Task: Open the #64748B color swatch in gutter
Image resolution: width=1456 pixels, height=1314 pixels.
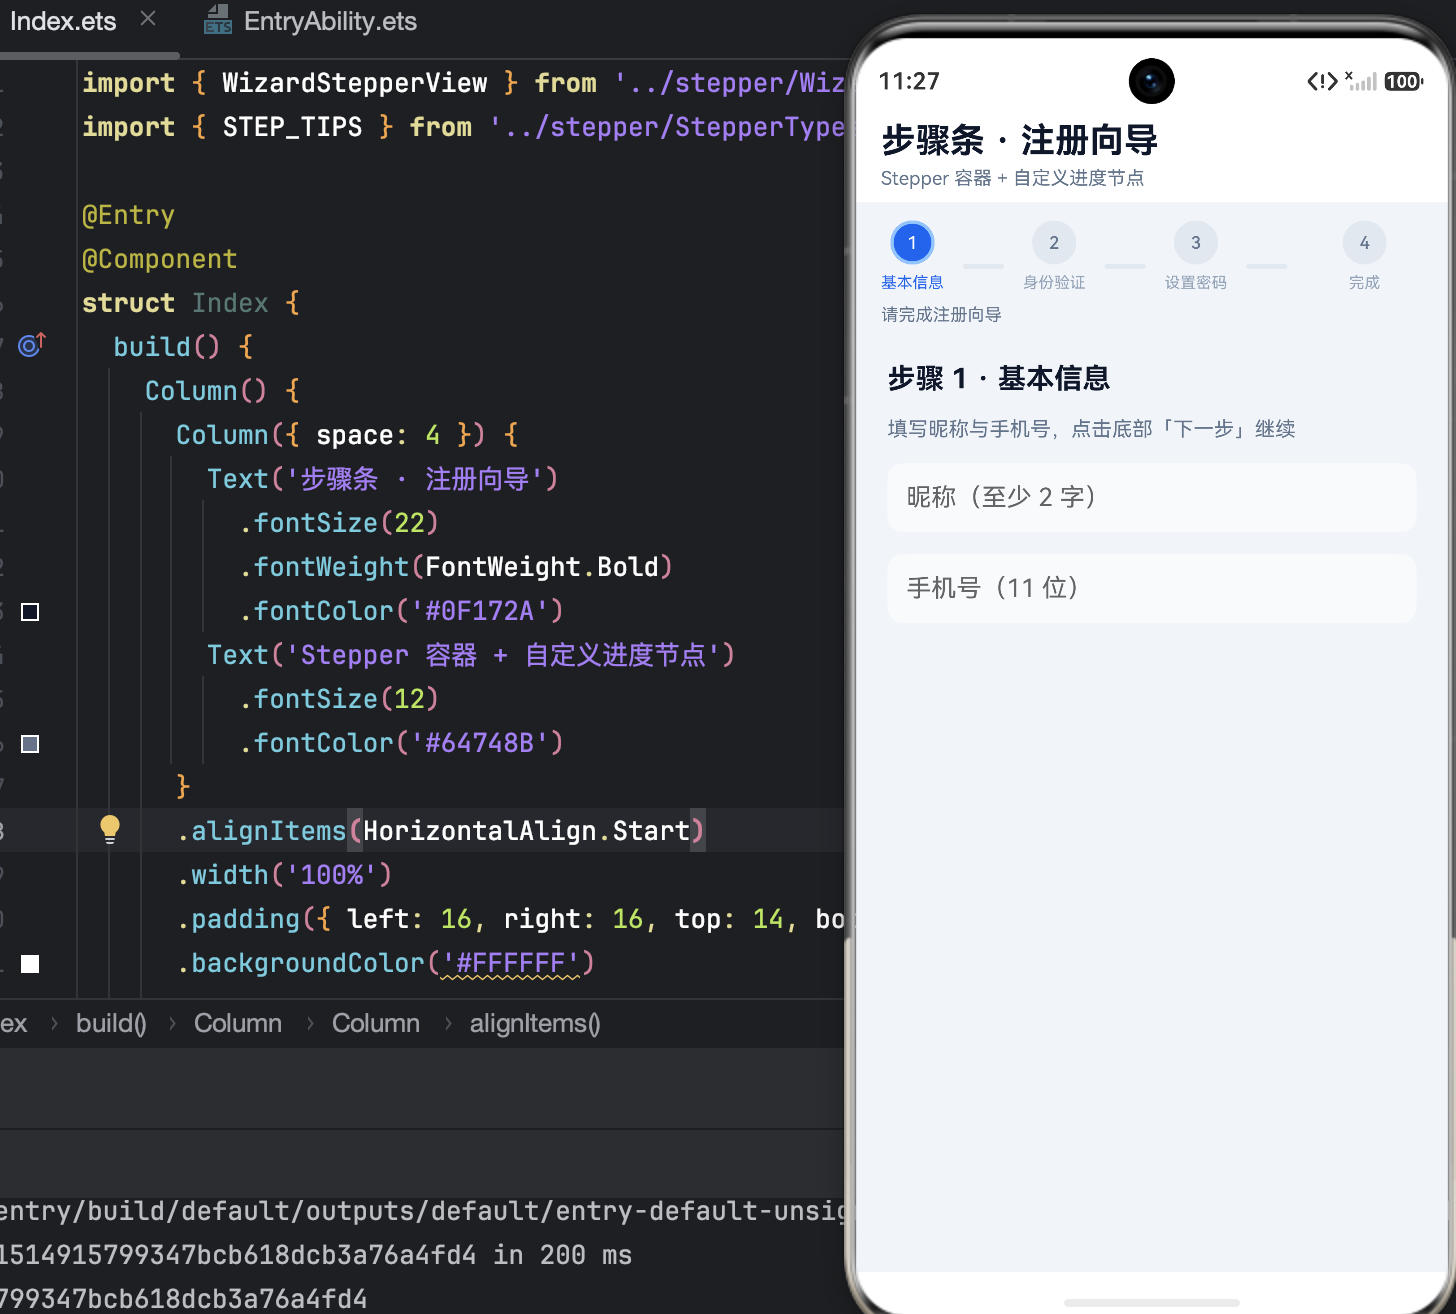Action: tap(30, 744)
